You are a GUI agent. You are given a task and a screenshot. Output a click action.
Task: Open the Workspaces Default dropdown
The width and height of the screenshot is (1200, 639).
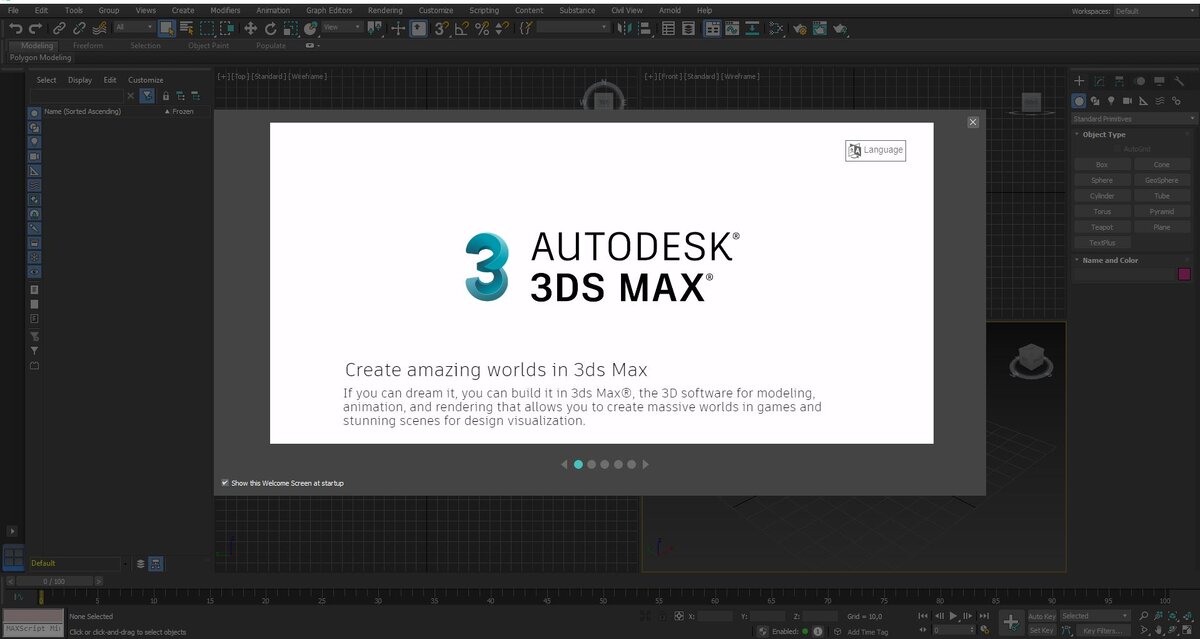point(1153,11)
